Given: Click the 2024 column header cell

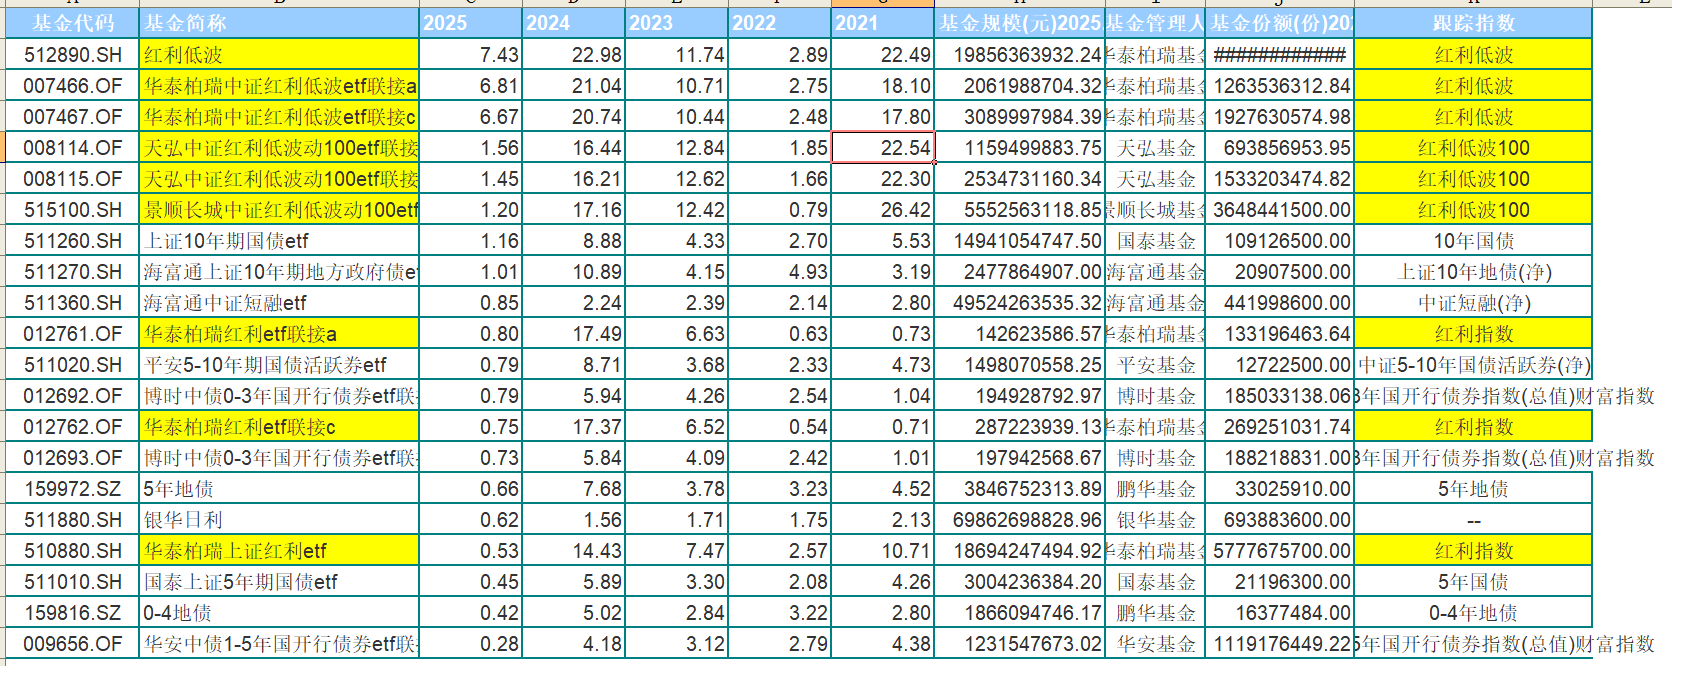Looking at the screenshot, I should pyautogui.click(x=574, y=23).
